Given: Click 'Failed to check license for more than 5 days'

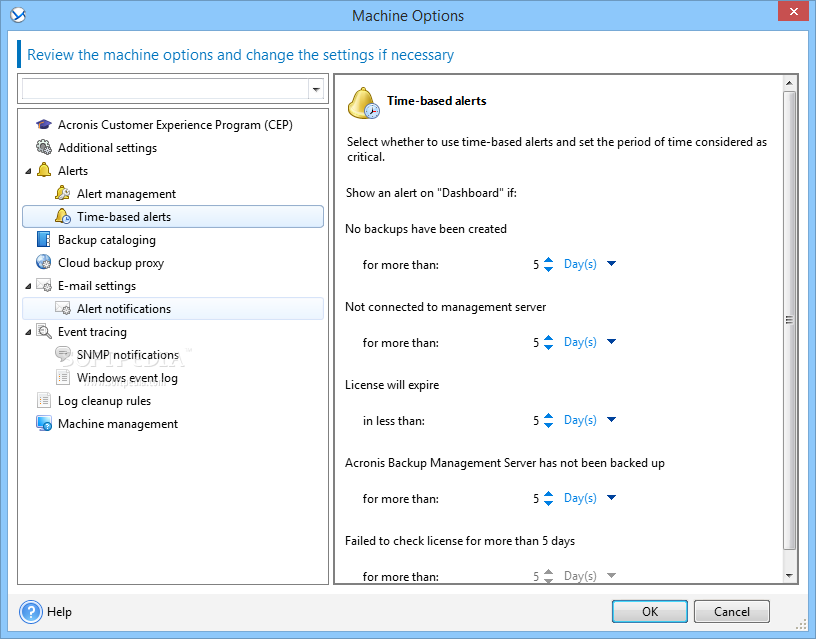Looking at the screenshot, I should click(x=460, y=541).
